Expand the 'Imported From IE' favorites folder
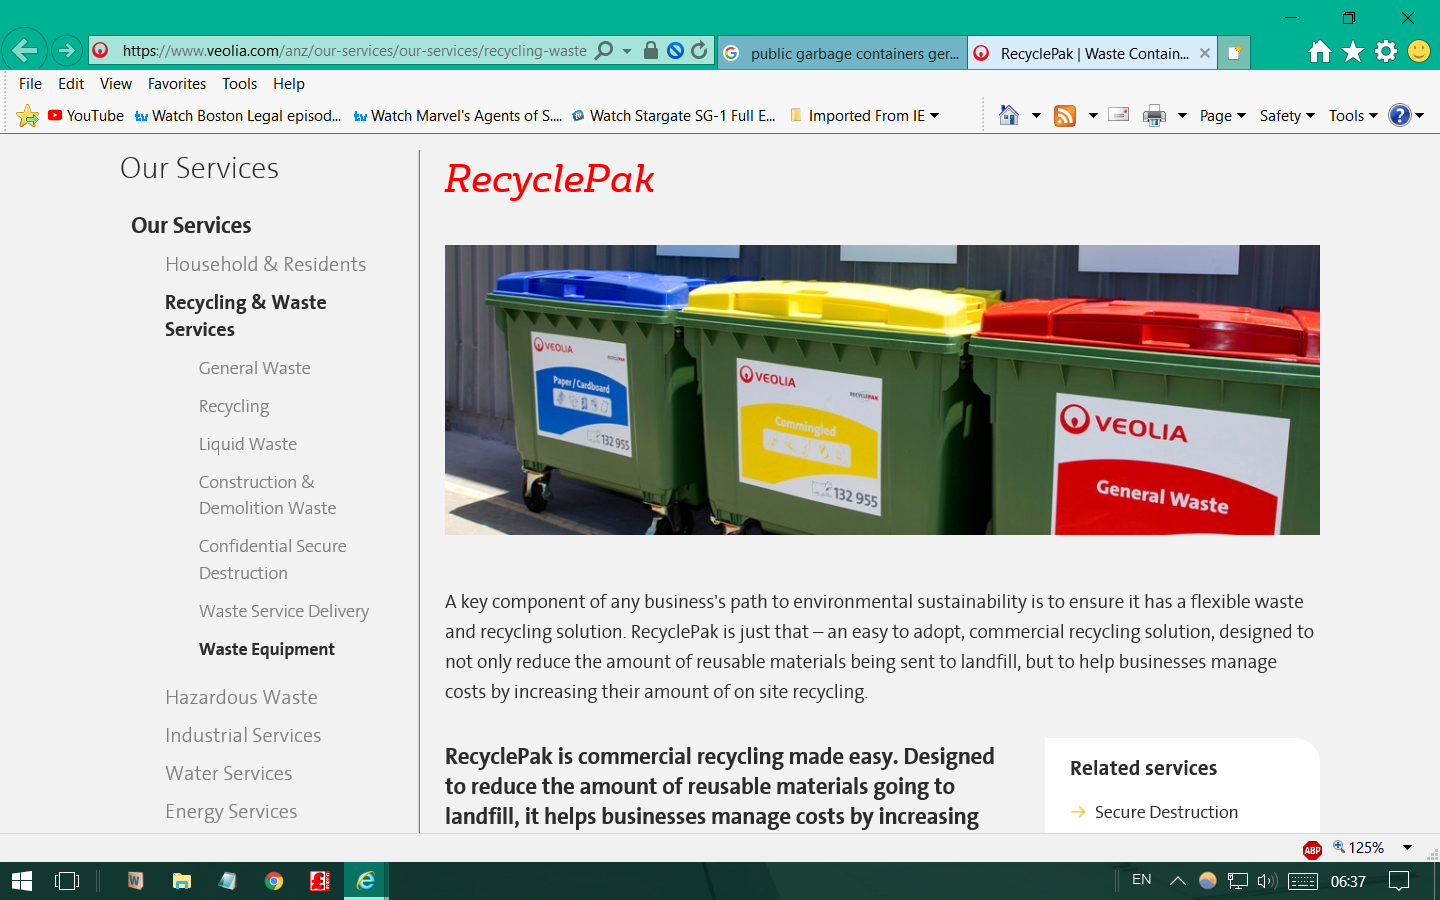The image size is (1440, 900). pyautogui.click(x=865, y=116)
